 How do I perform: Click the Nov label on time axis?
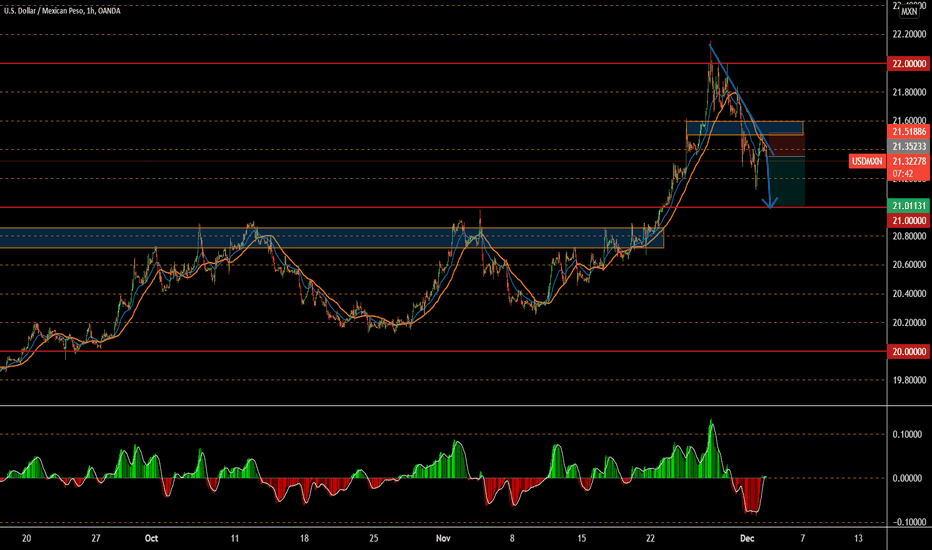click(x=443, y=538)
